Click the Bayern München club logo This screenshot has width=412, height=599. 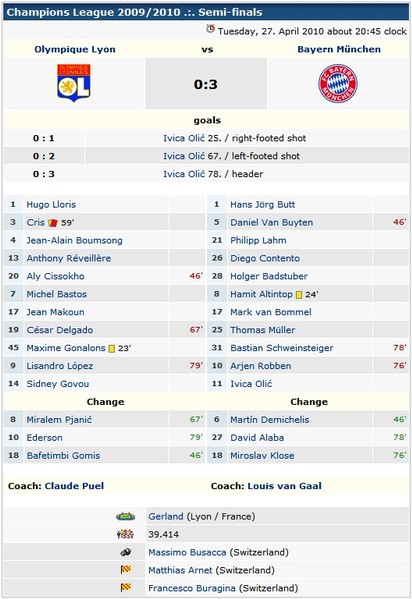[x=337, y=83]
